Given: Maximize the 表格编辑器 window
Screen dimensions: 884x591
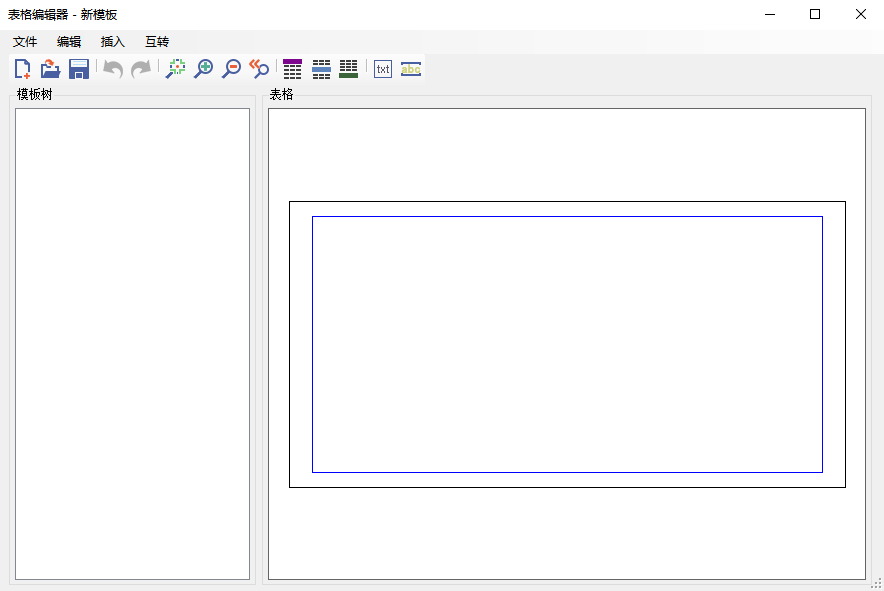Looking at the screenshot, I should (x=815, y=15).
